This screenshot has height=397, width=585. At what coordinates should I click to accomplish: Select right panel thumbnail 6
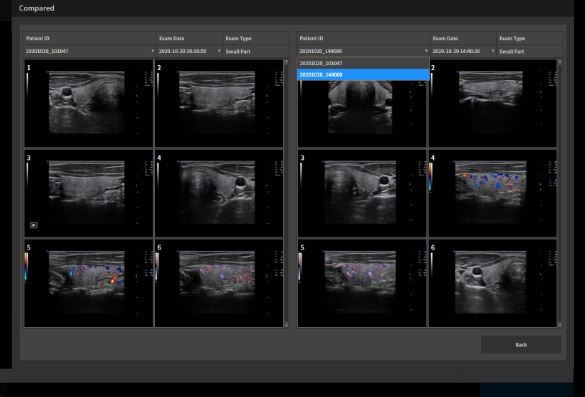(x=492, y=283)
